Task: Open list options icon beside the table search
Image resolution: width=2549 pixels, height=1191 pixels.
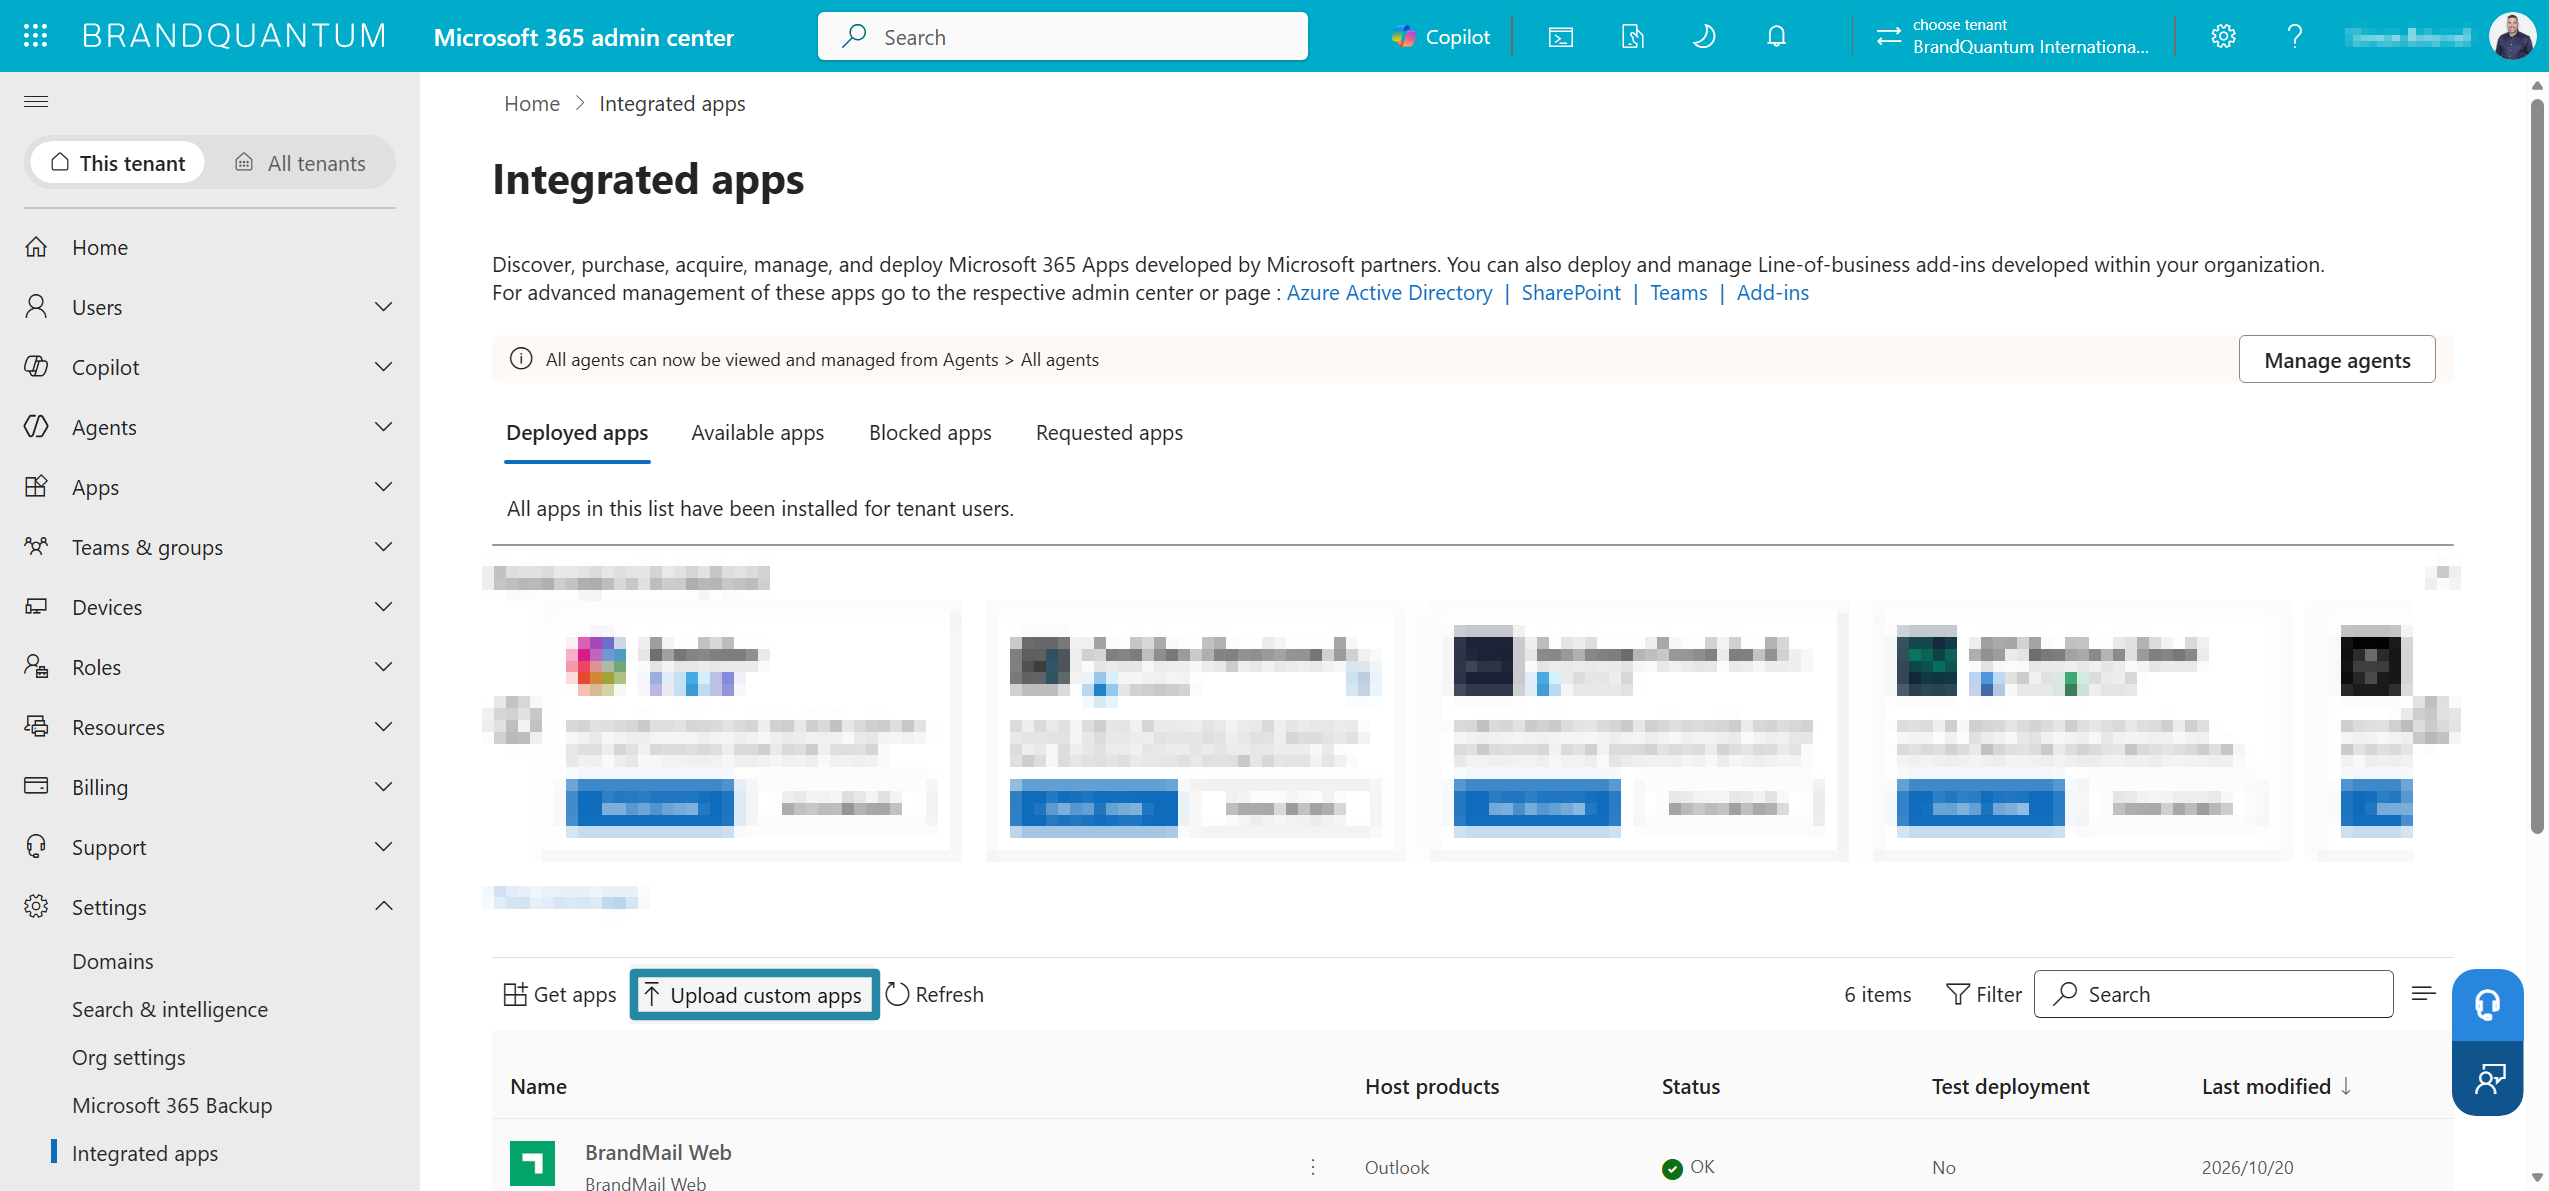Action: (2423, 993)
